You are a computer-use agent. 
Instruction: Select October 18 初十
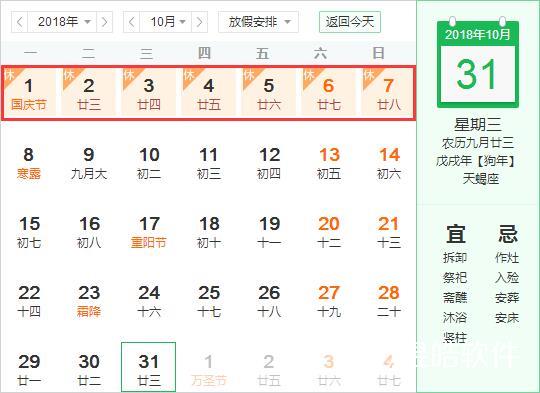click(209, 231)
